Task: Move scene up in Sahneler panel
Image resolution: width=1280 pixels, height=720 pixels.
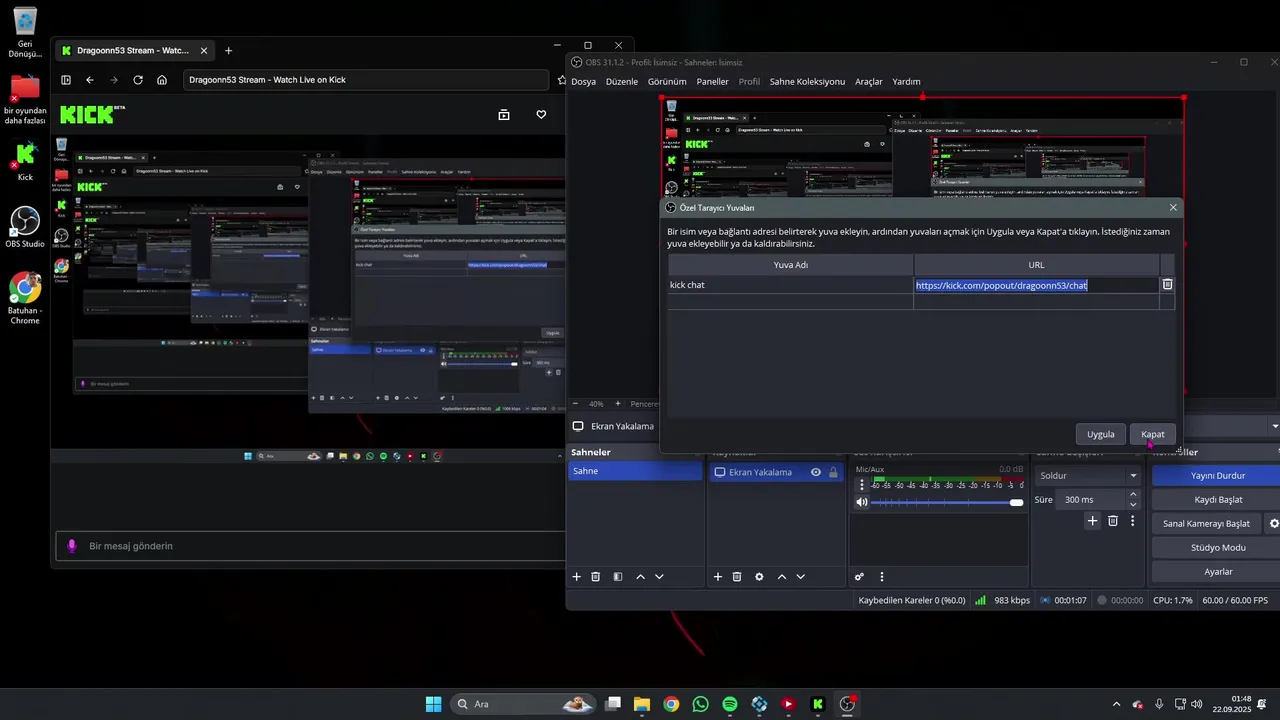Action: click(x=640, y=577)
